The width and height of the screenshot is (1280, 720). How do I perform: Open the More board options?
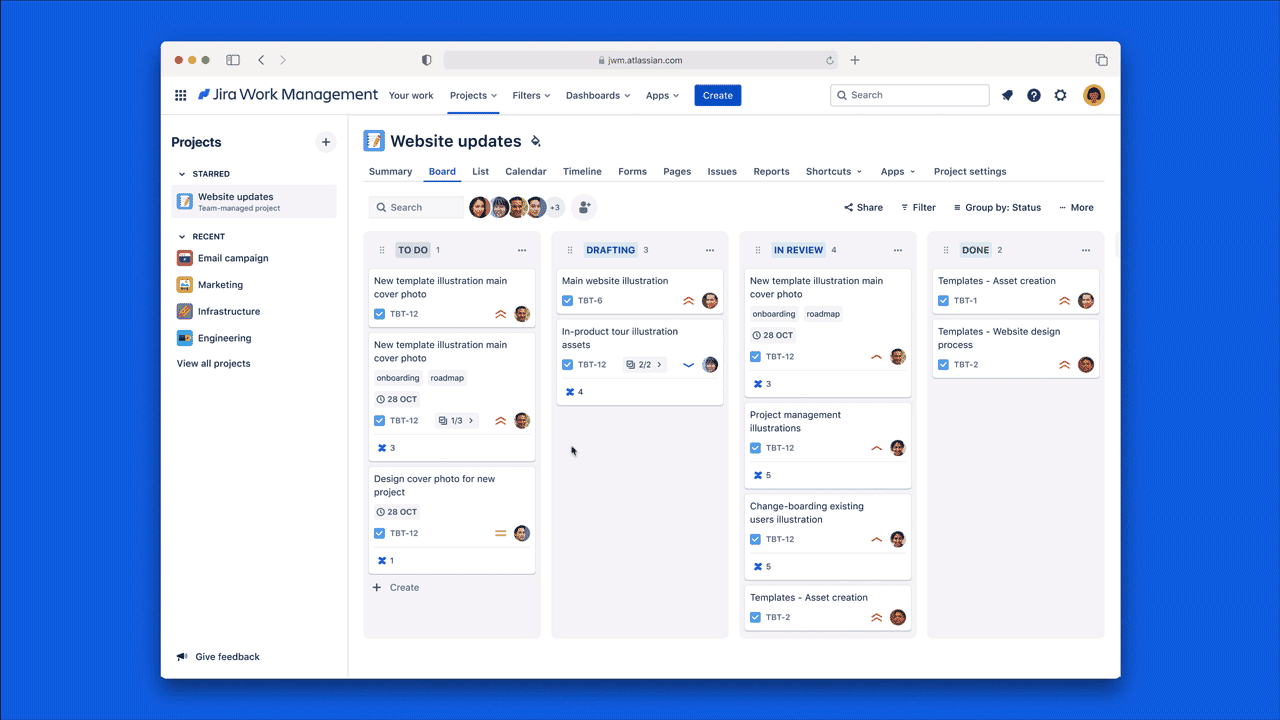point(1076,208)
